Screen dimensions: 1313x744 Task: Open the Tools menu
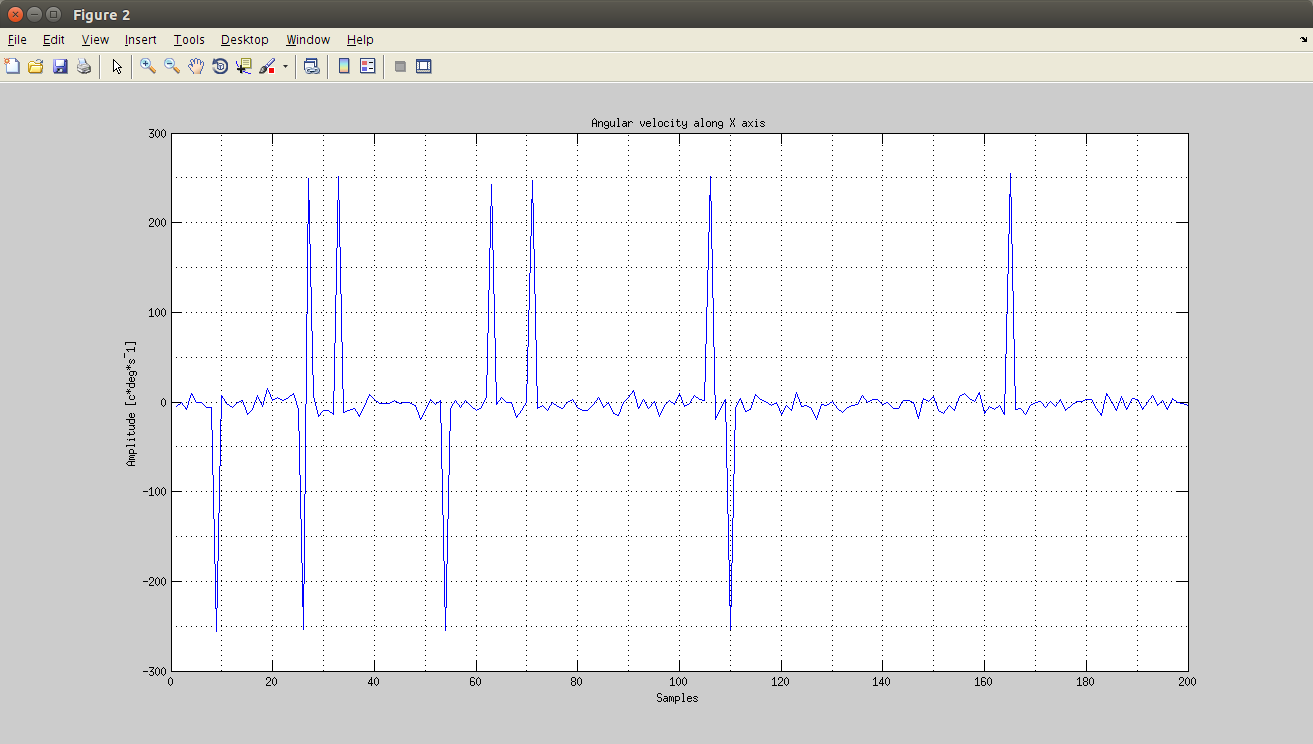(189, 40)
